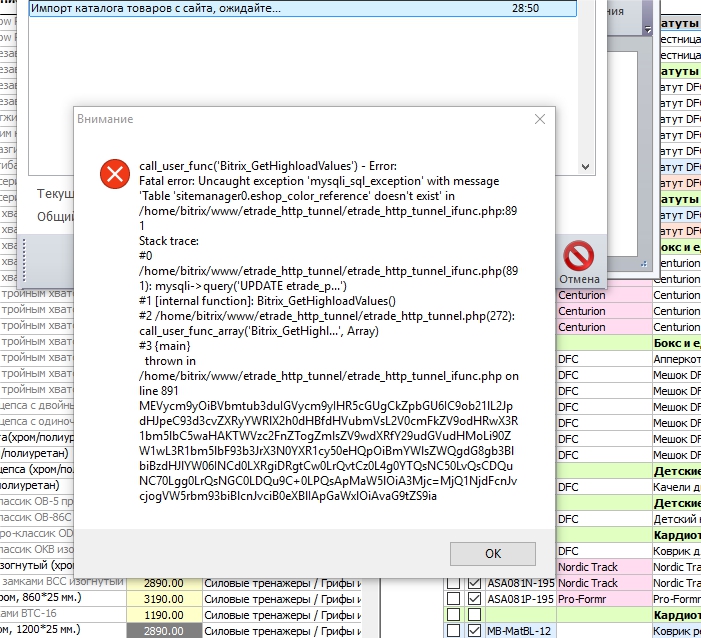This screenshot has width=701, height=638.
Task: Select the ASA081P-195 article cell
Action: (521, 599)
